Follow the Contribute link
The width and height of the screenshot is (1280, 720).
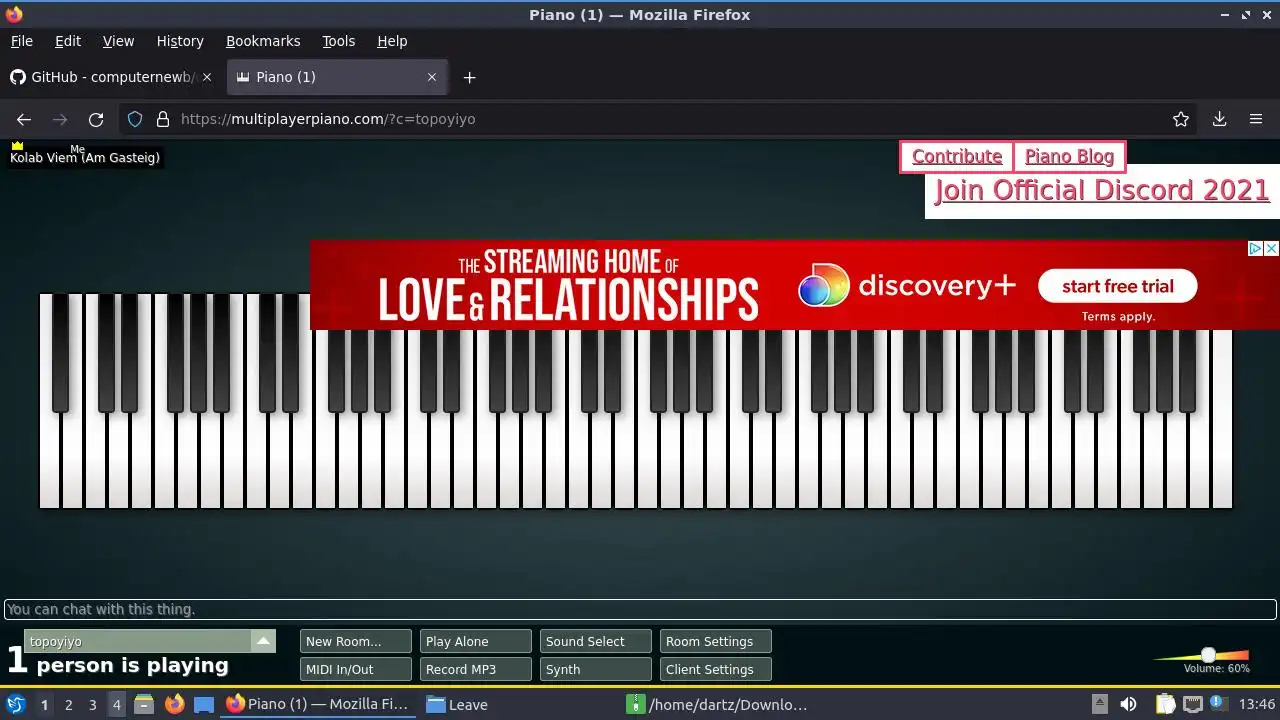(x=957, y=156)
